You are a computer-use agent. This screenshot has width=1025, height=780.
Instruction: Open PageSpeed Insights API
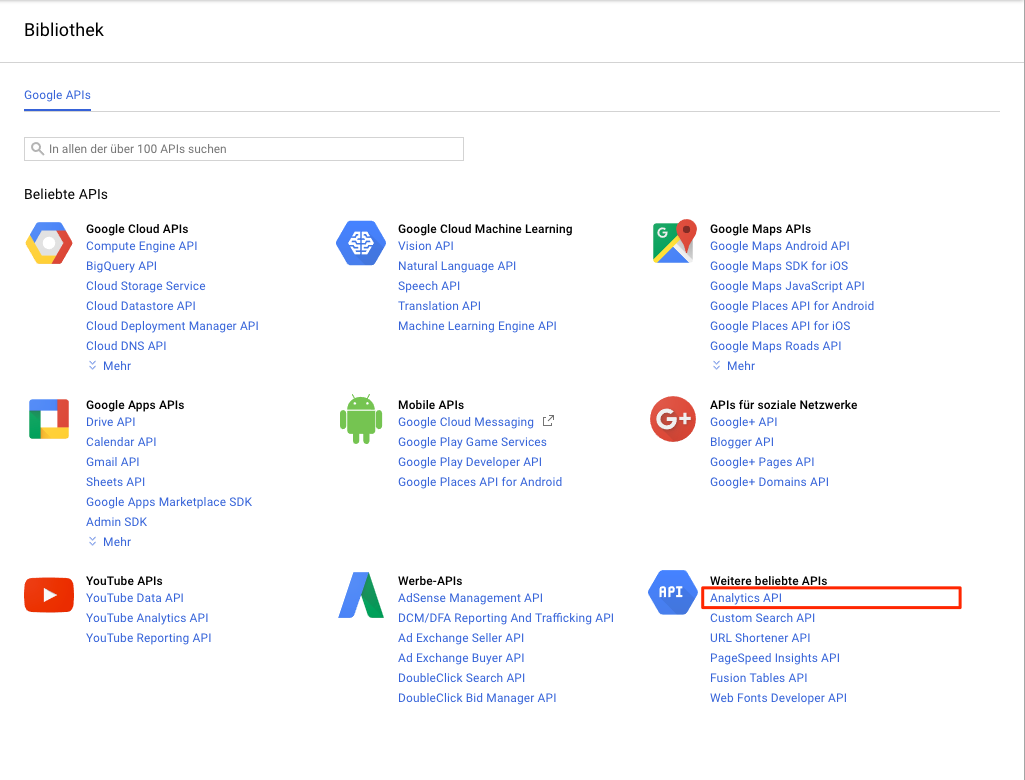pyautogui.click(x=775, y=658)
